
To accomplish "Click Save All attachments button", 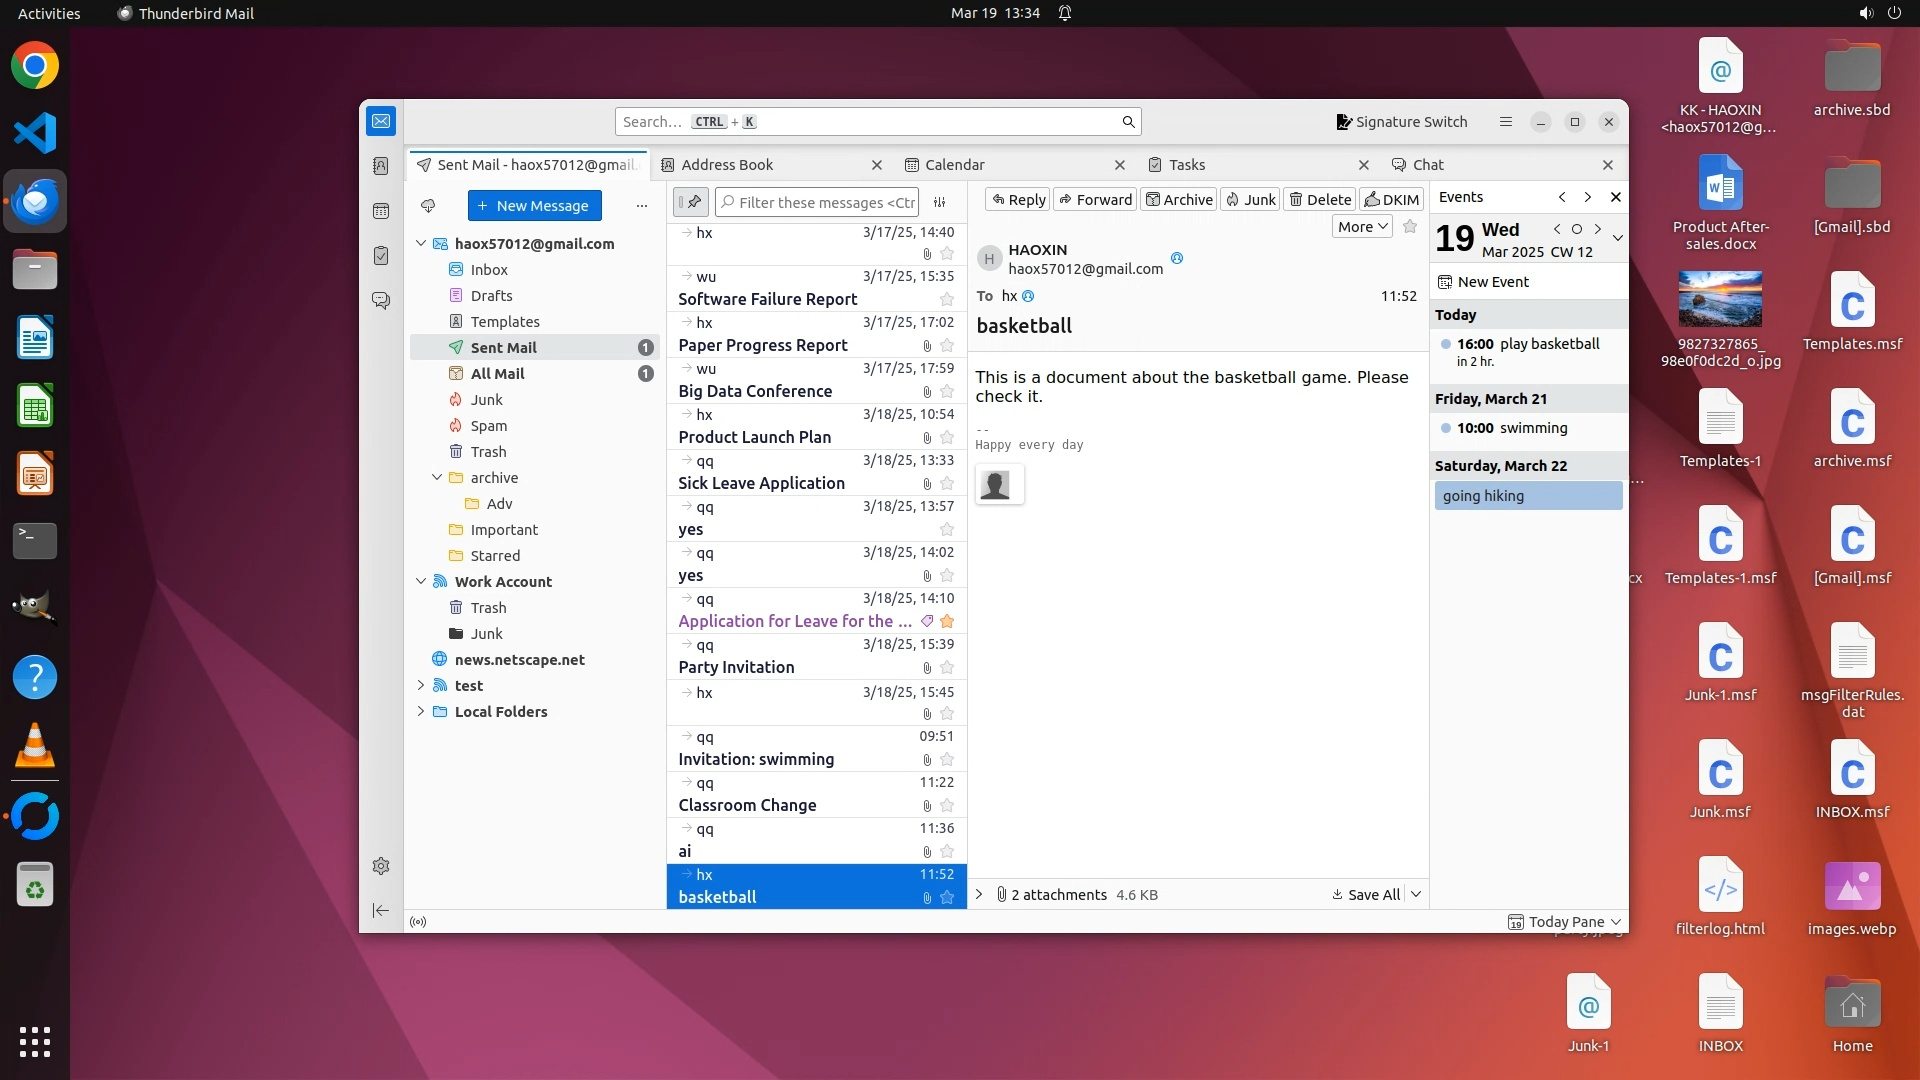I will [x=1366, y=895].
